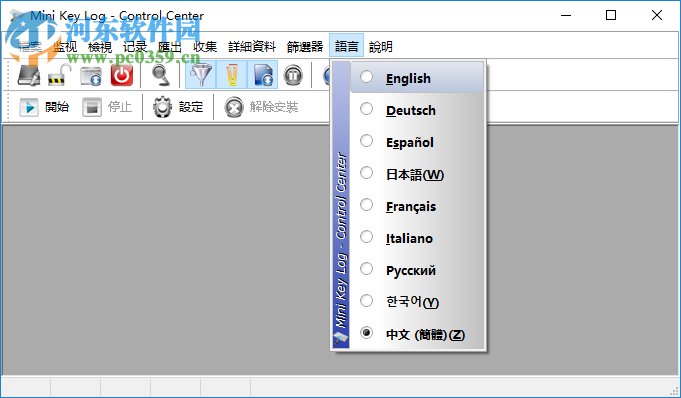Viewport: 681px width, 398px height.
Task: Click the round X icon for 解除安裝
Action: (x=234, y=107)
